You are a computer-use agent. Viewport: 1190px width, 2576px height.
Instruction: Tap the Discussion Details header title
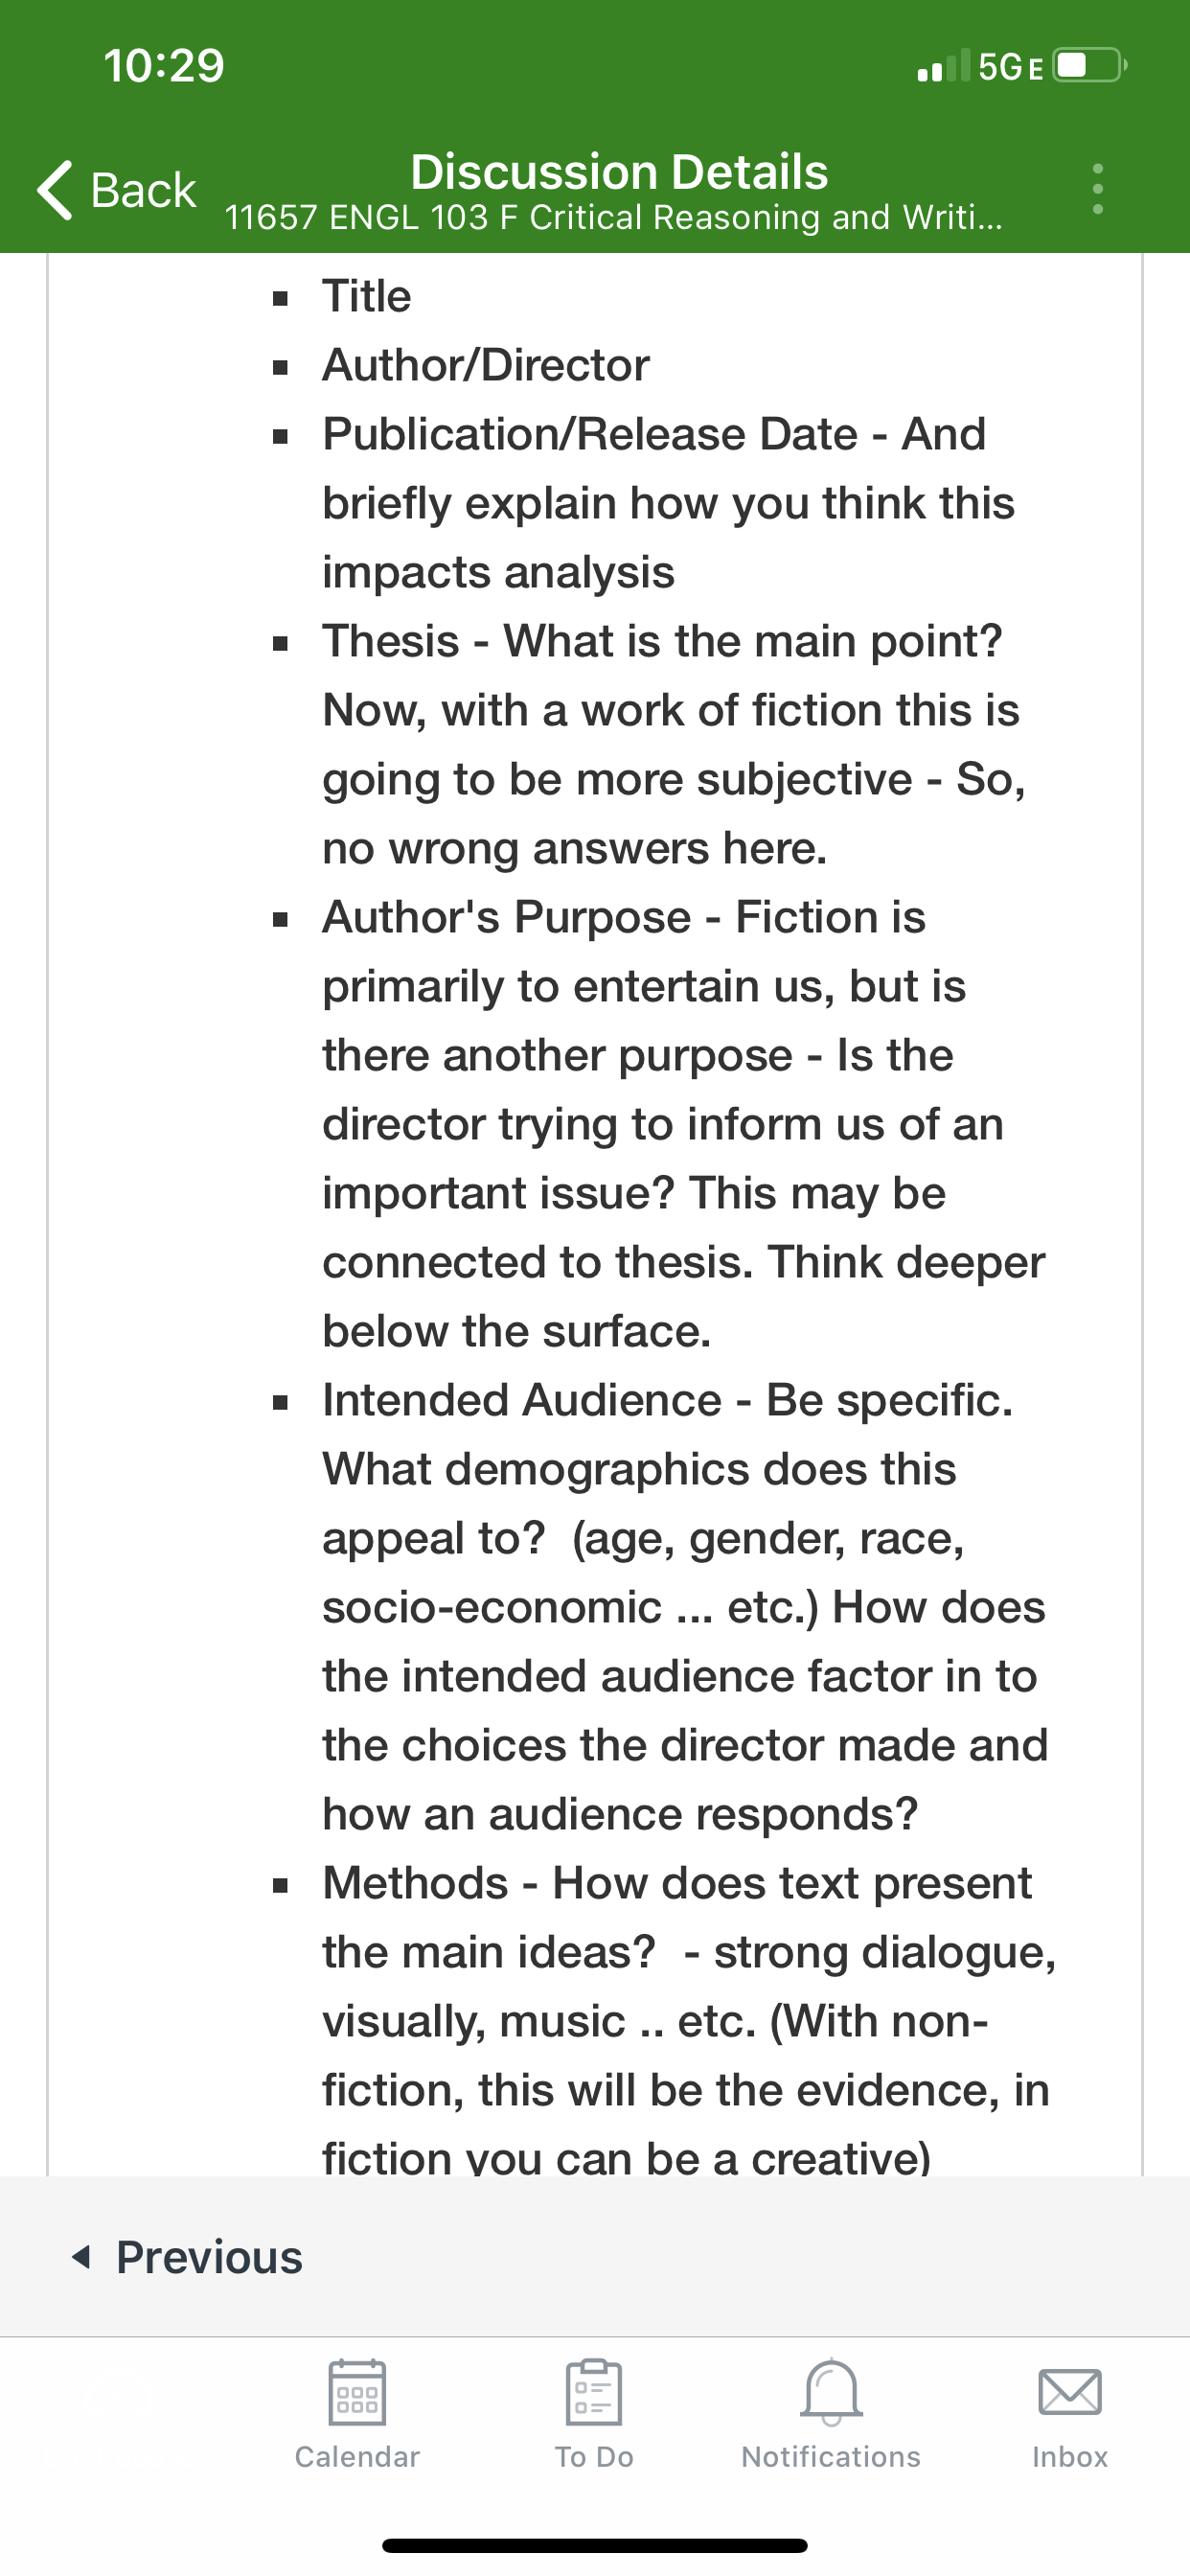619,171
